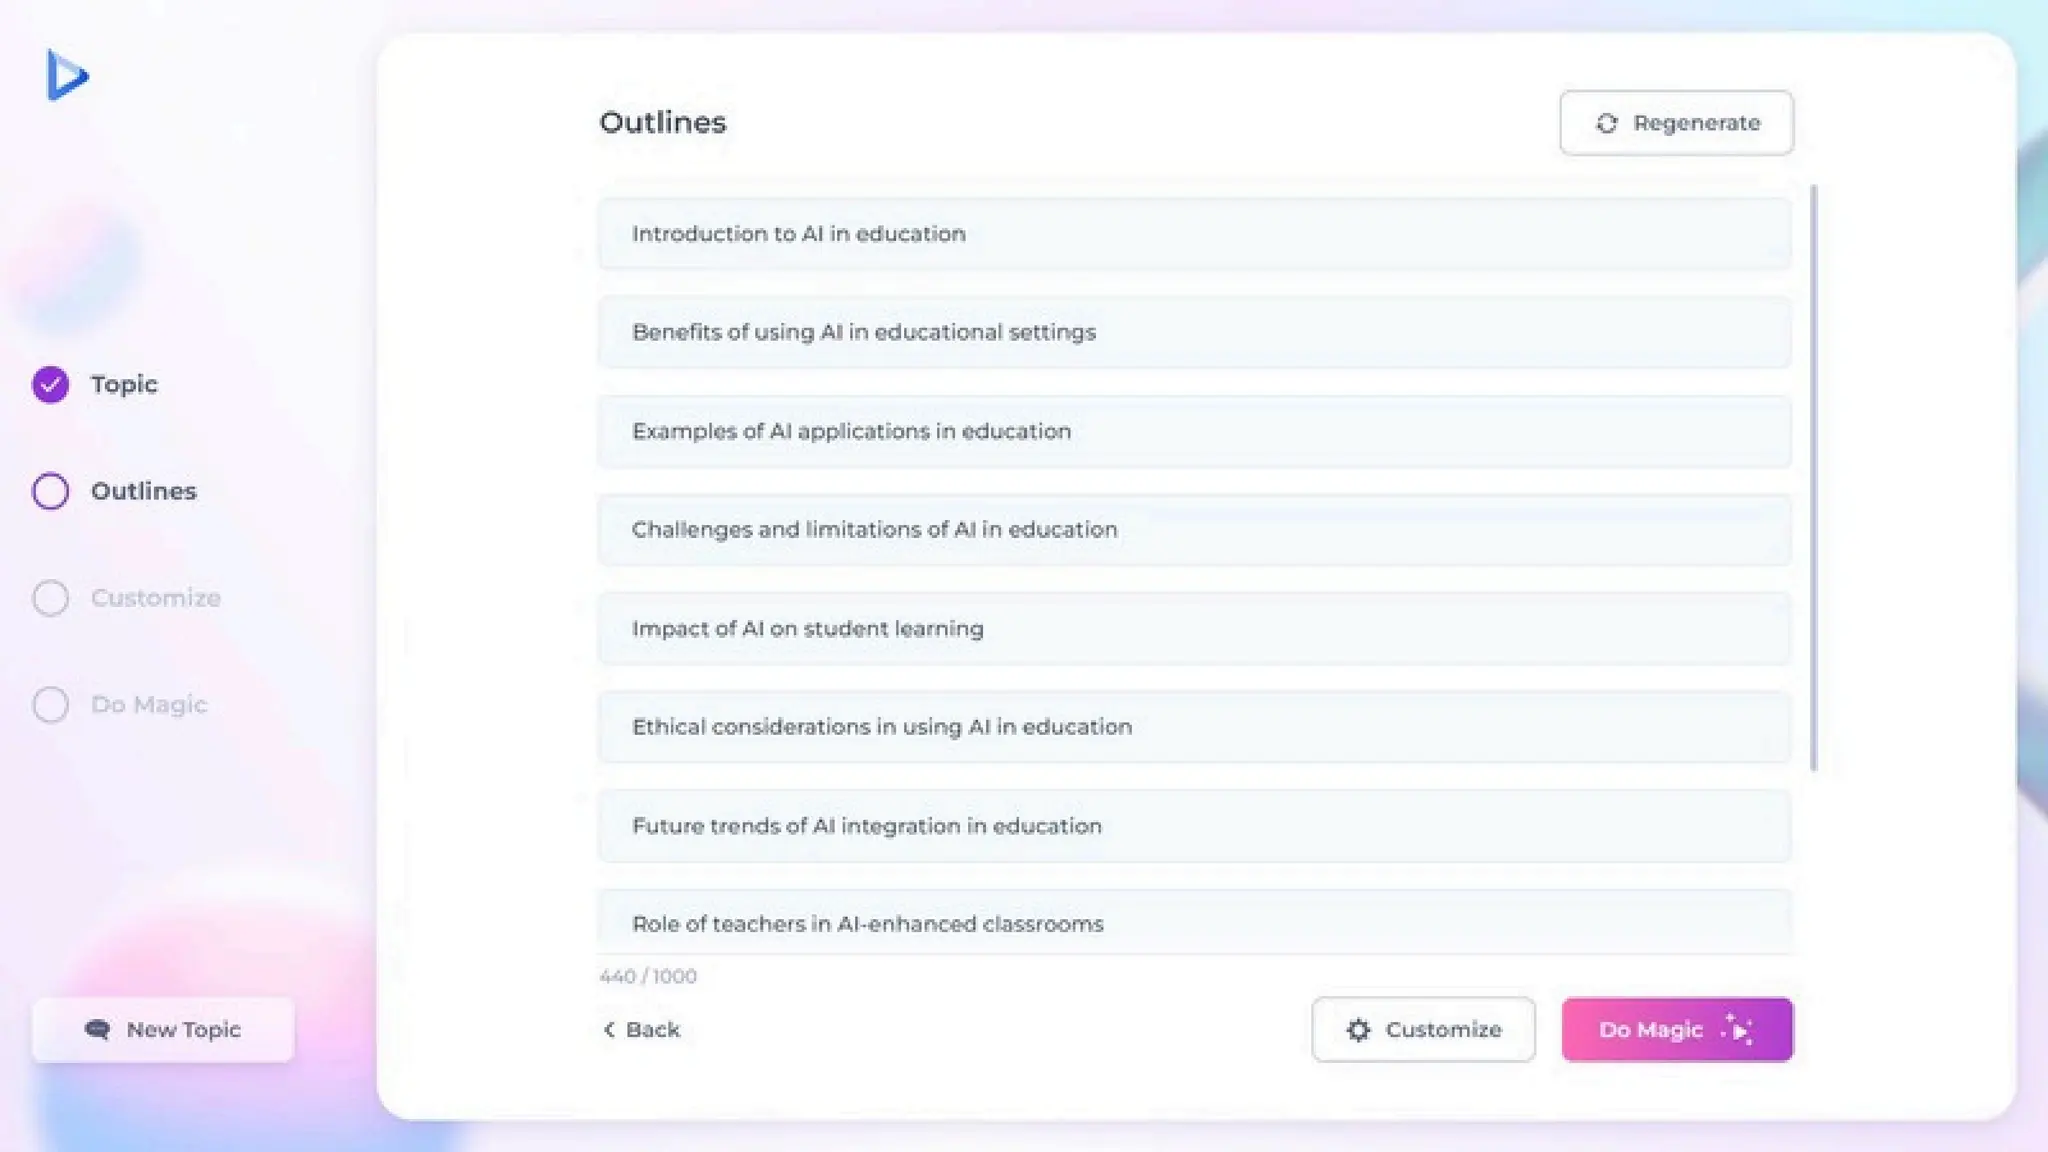
Task: Edit the 'Benefits of using AI' outline field
Action: [1194, 332]
